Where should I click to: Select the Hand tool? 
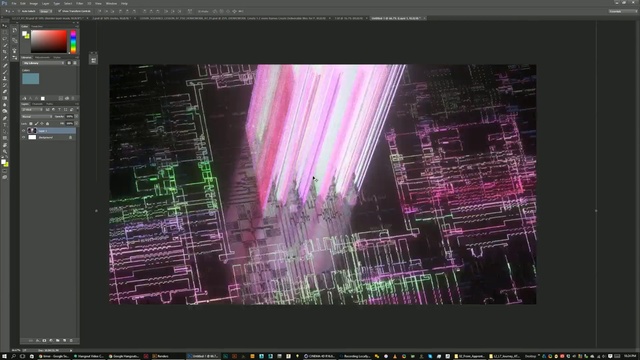5,144
